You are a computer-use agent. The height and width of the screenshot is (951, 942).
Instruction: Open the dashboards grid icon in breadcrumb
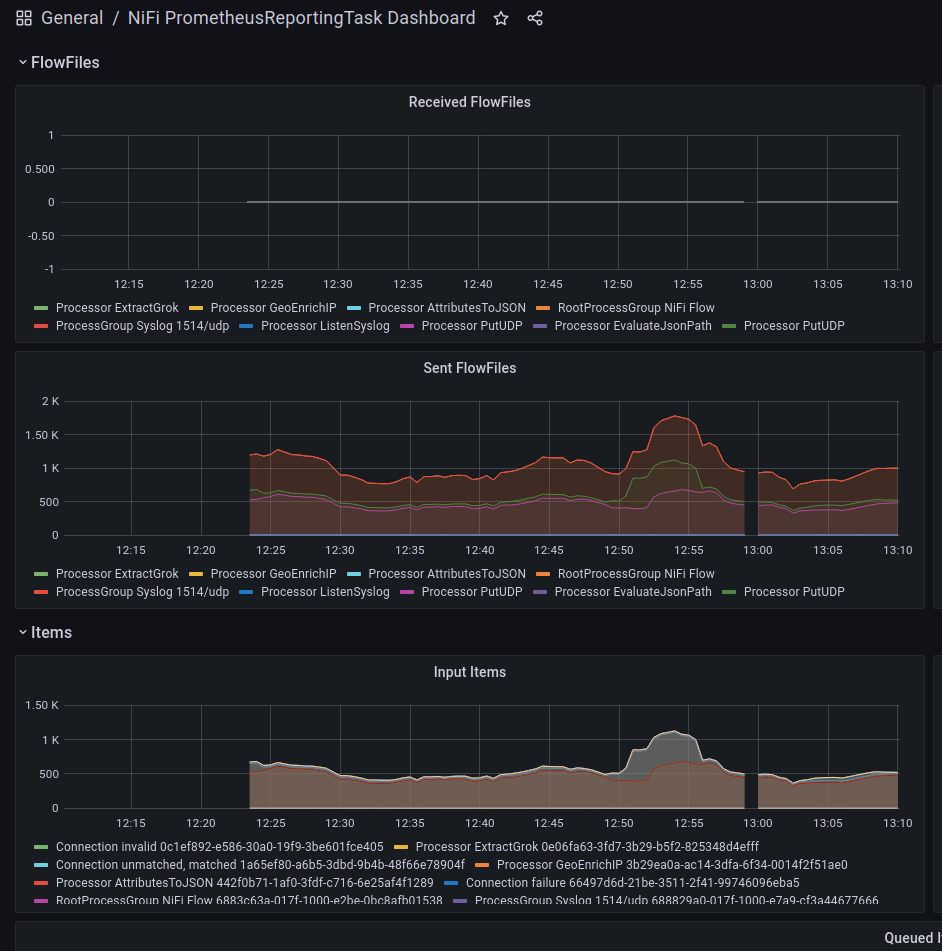[x=24, y=18]
